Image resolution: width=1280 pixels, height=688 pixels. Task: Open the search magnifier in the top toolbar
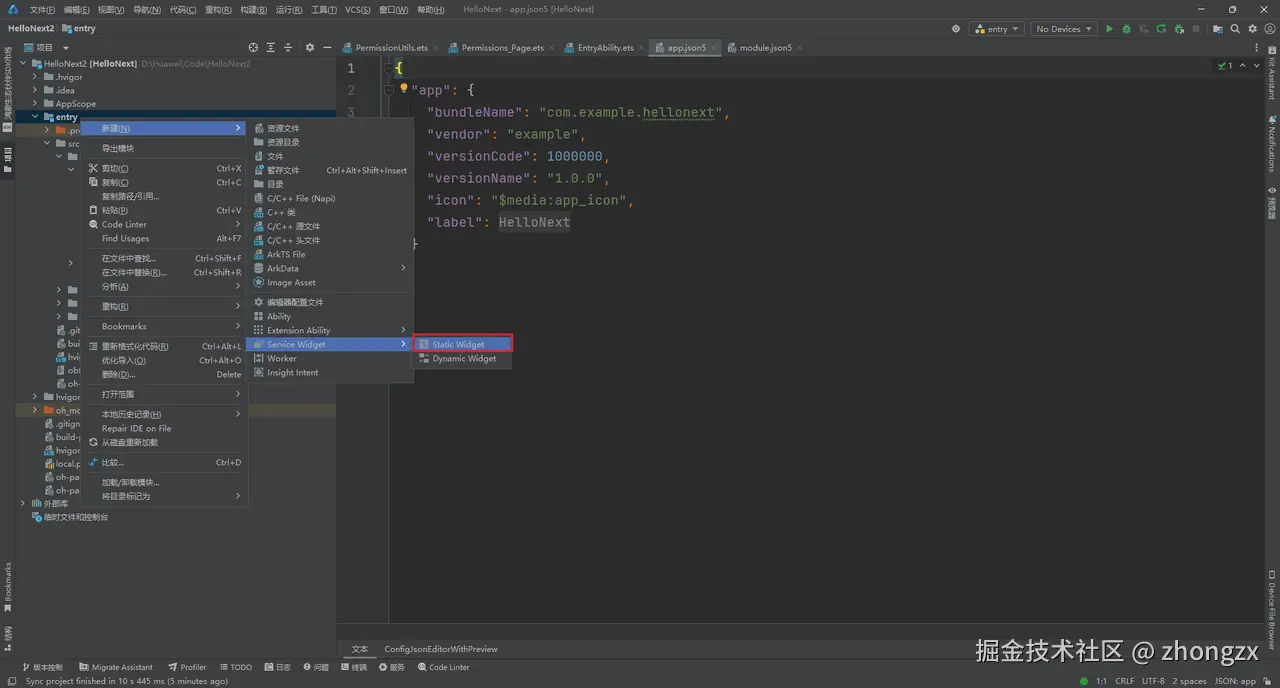click(1236, 29)
